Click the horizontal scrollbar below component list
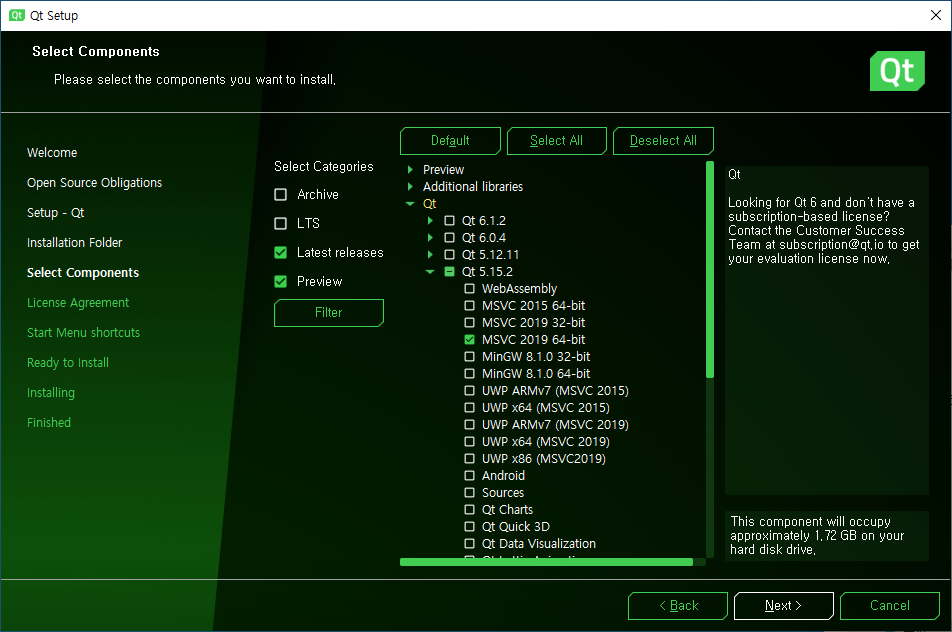 tap(546, 562)
